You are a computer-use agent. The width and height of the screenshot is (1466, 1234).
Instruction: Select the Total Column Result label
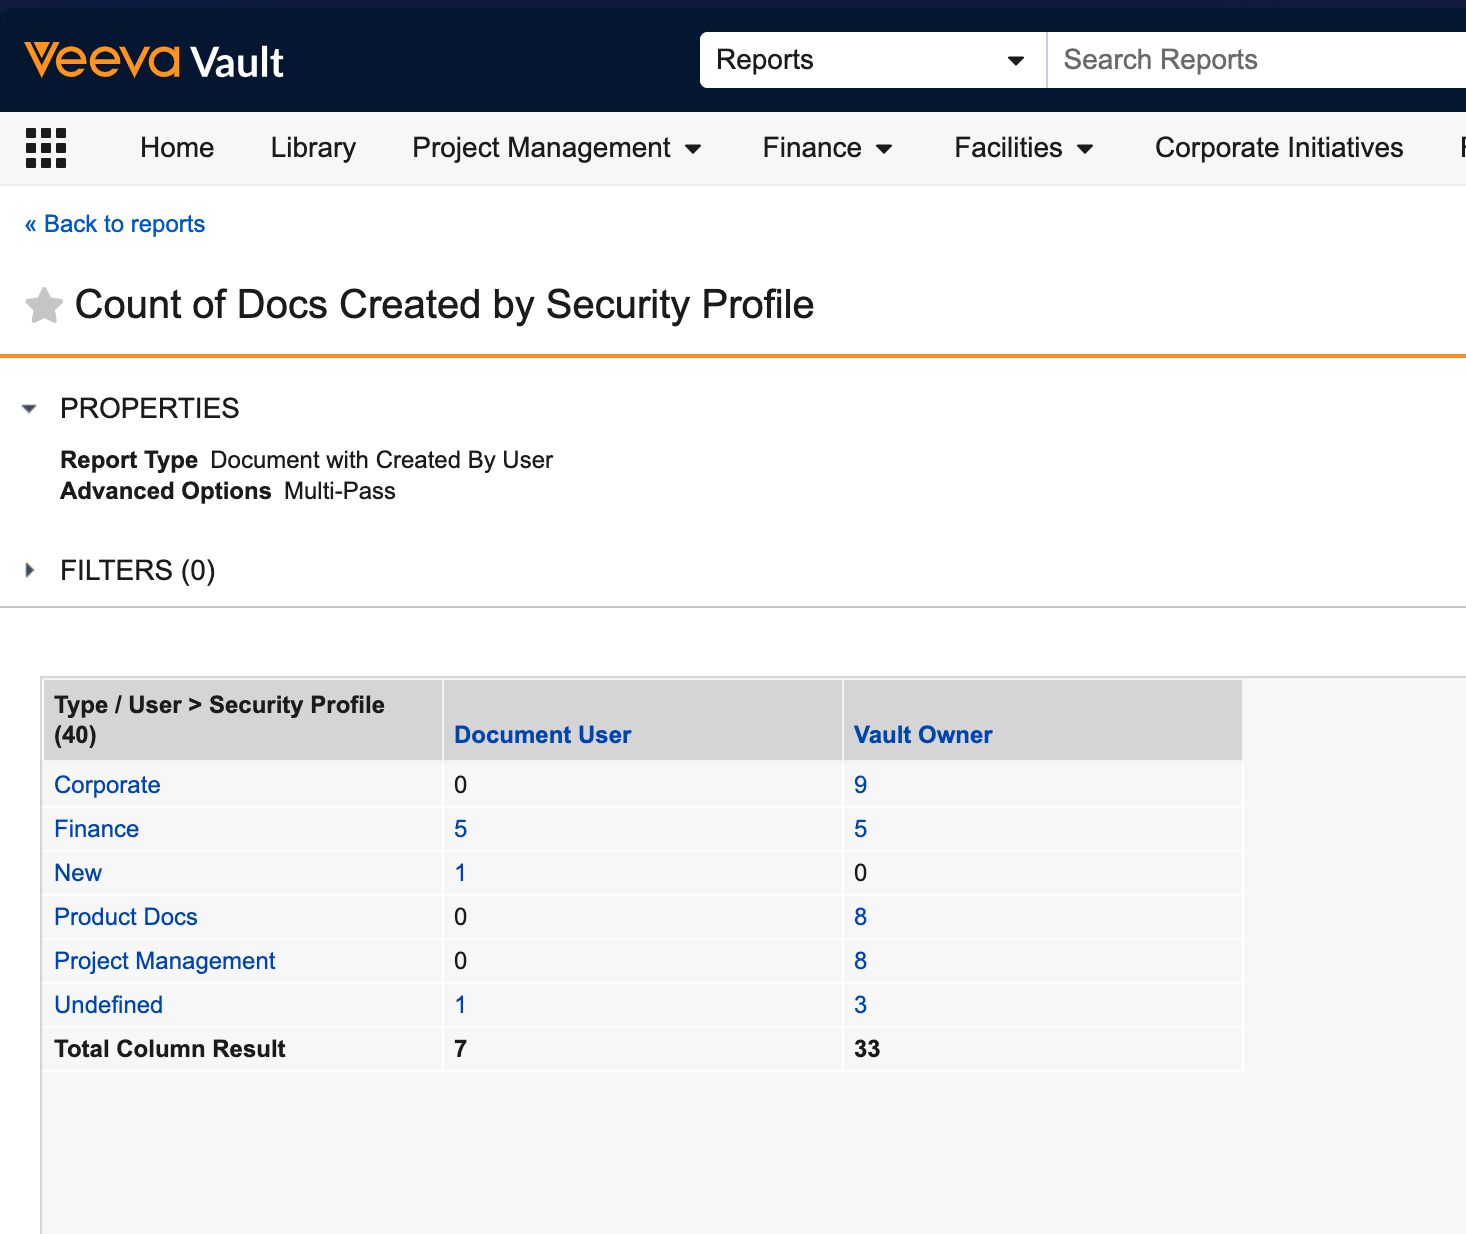[x=170, y=1049]
